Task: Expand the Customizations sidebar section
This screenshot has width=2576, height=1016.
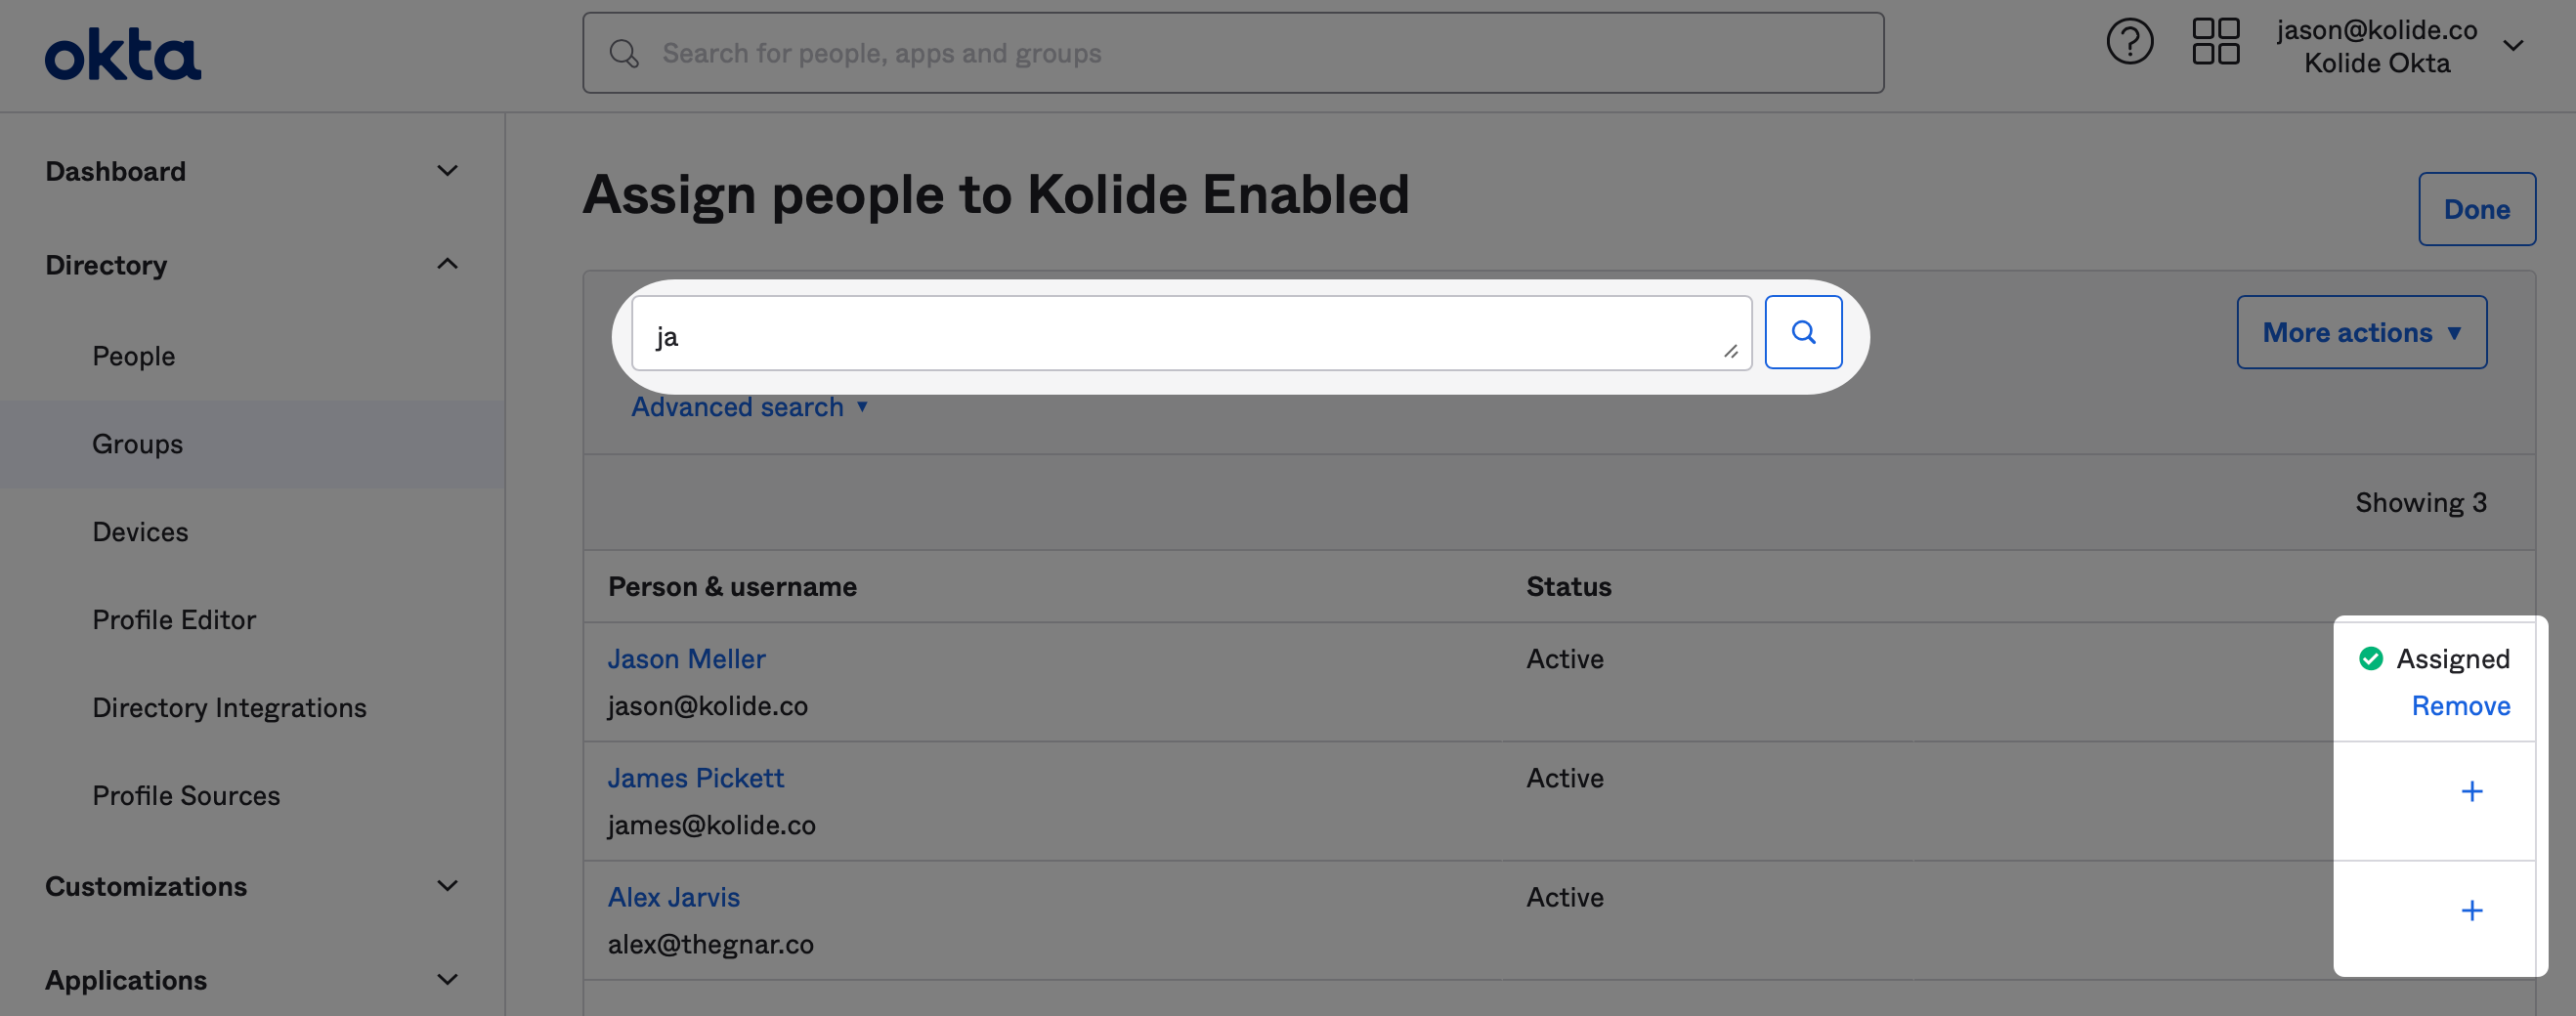Action: (x=447, y=886)
